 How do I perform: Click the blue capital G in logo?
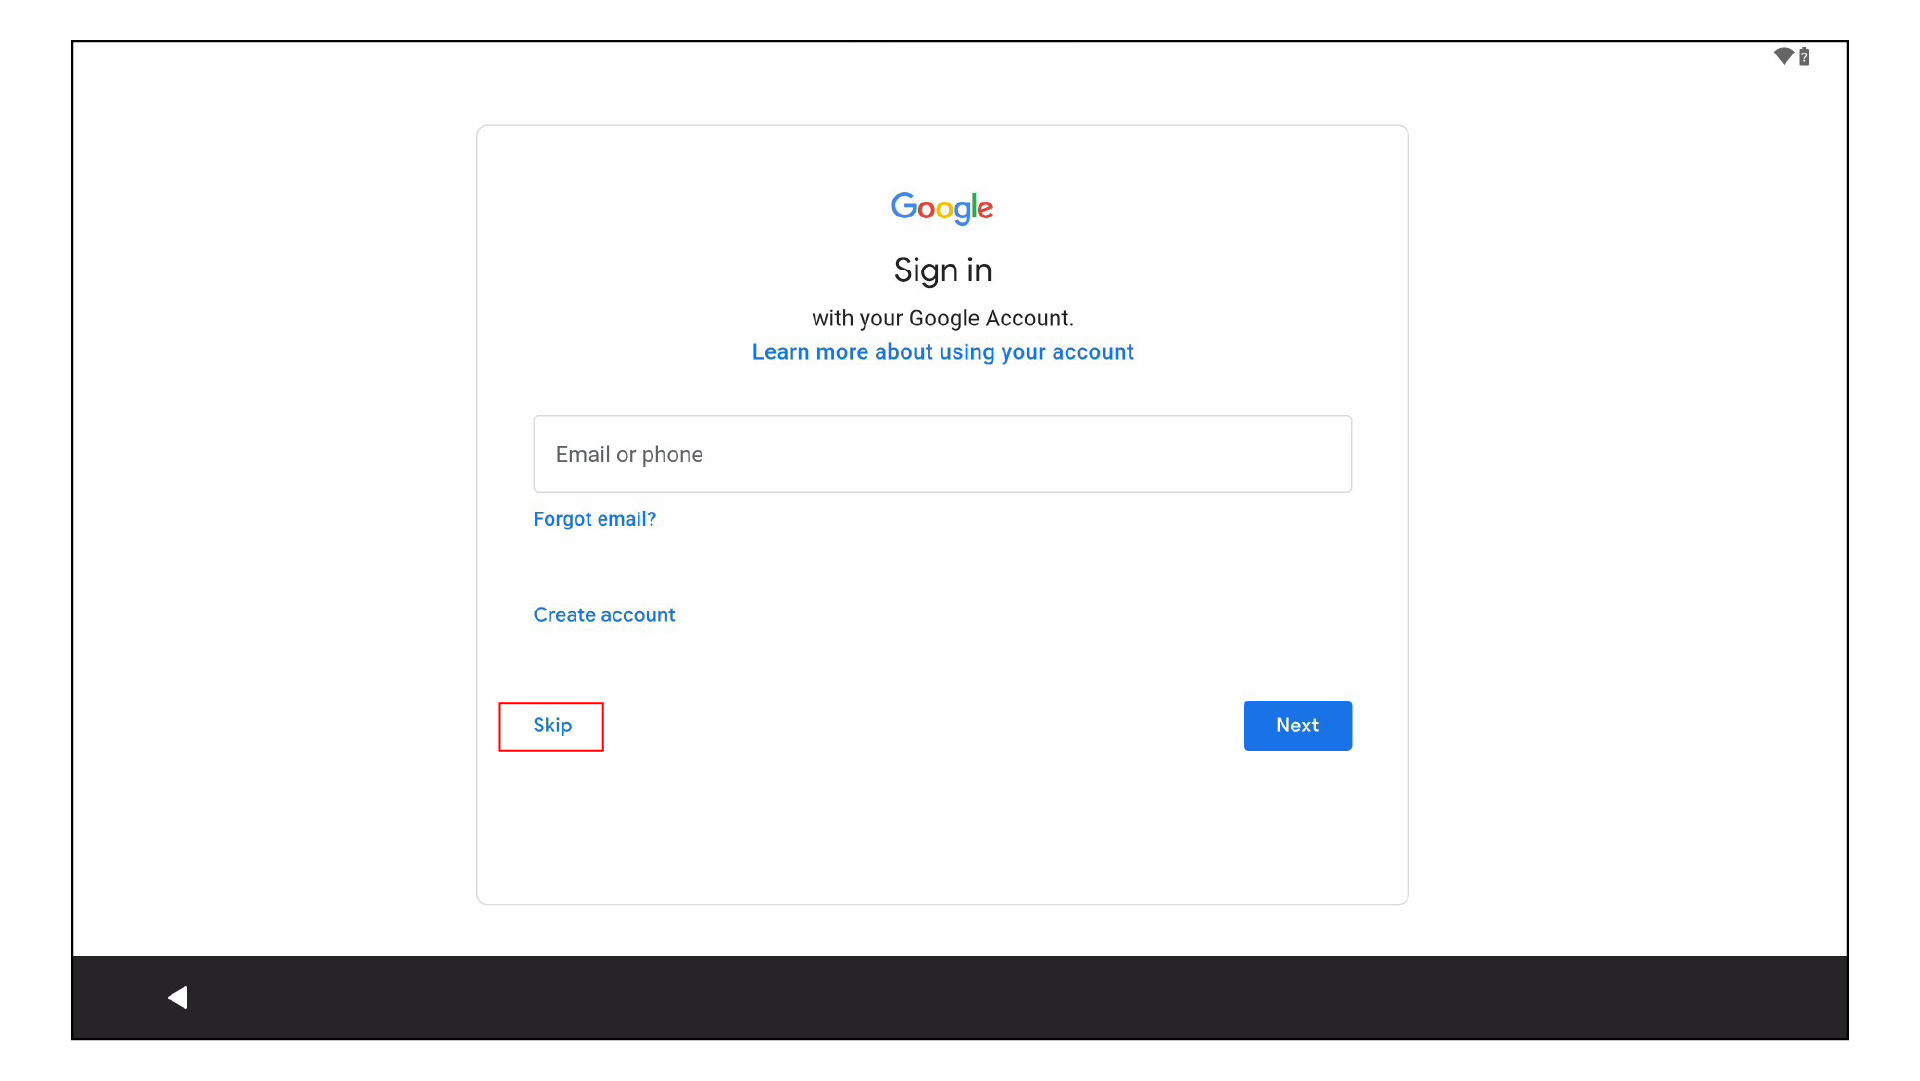(903, 205)
